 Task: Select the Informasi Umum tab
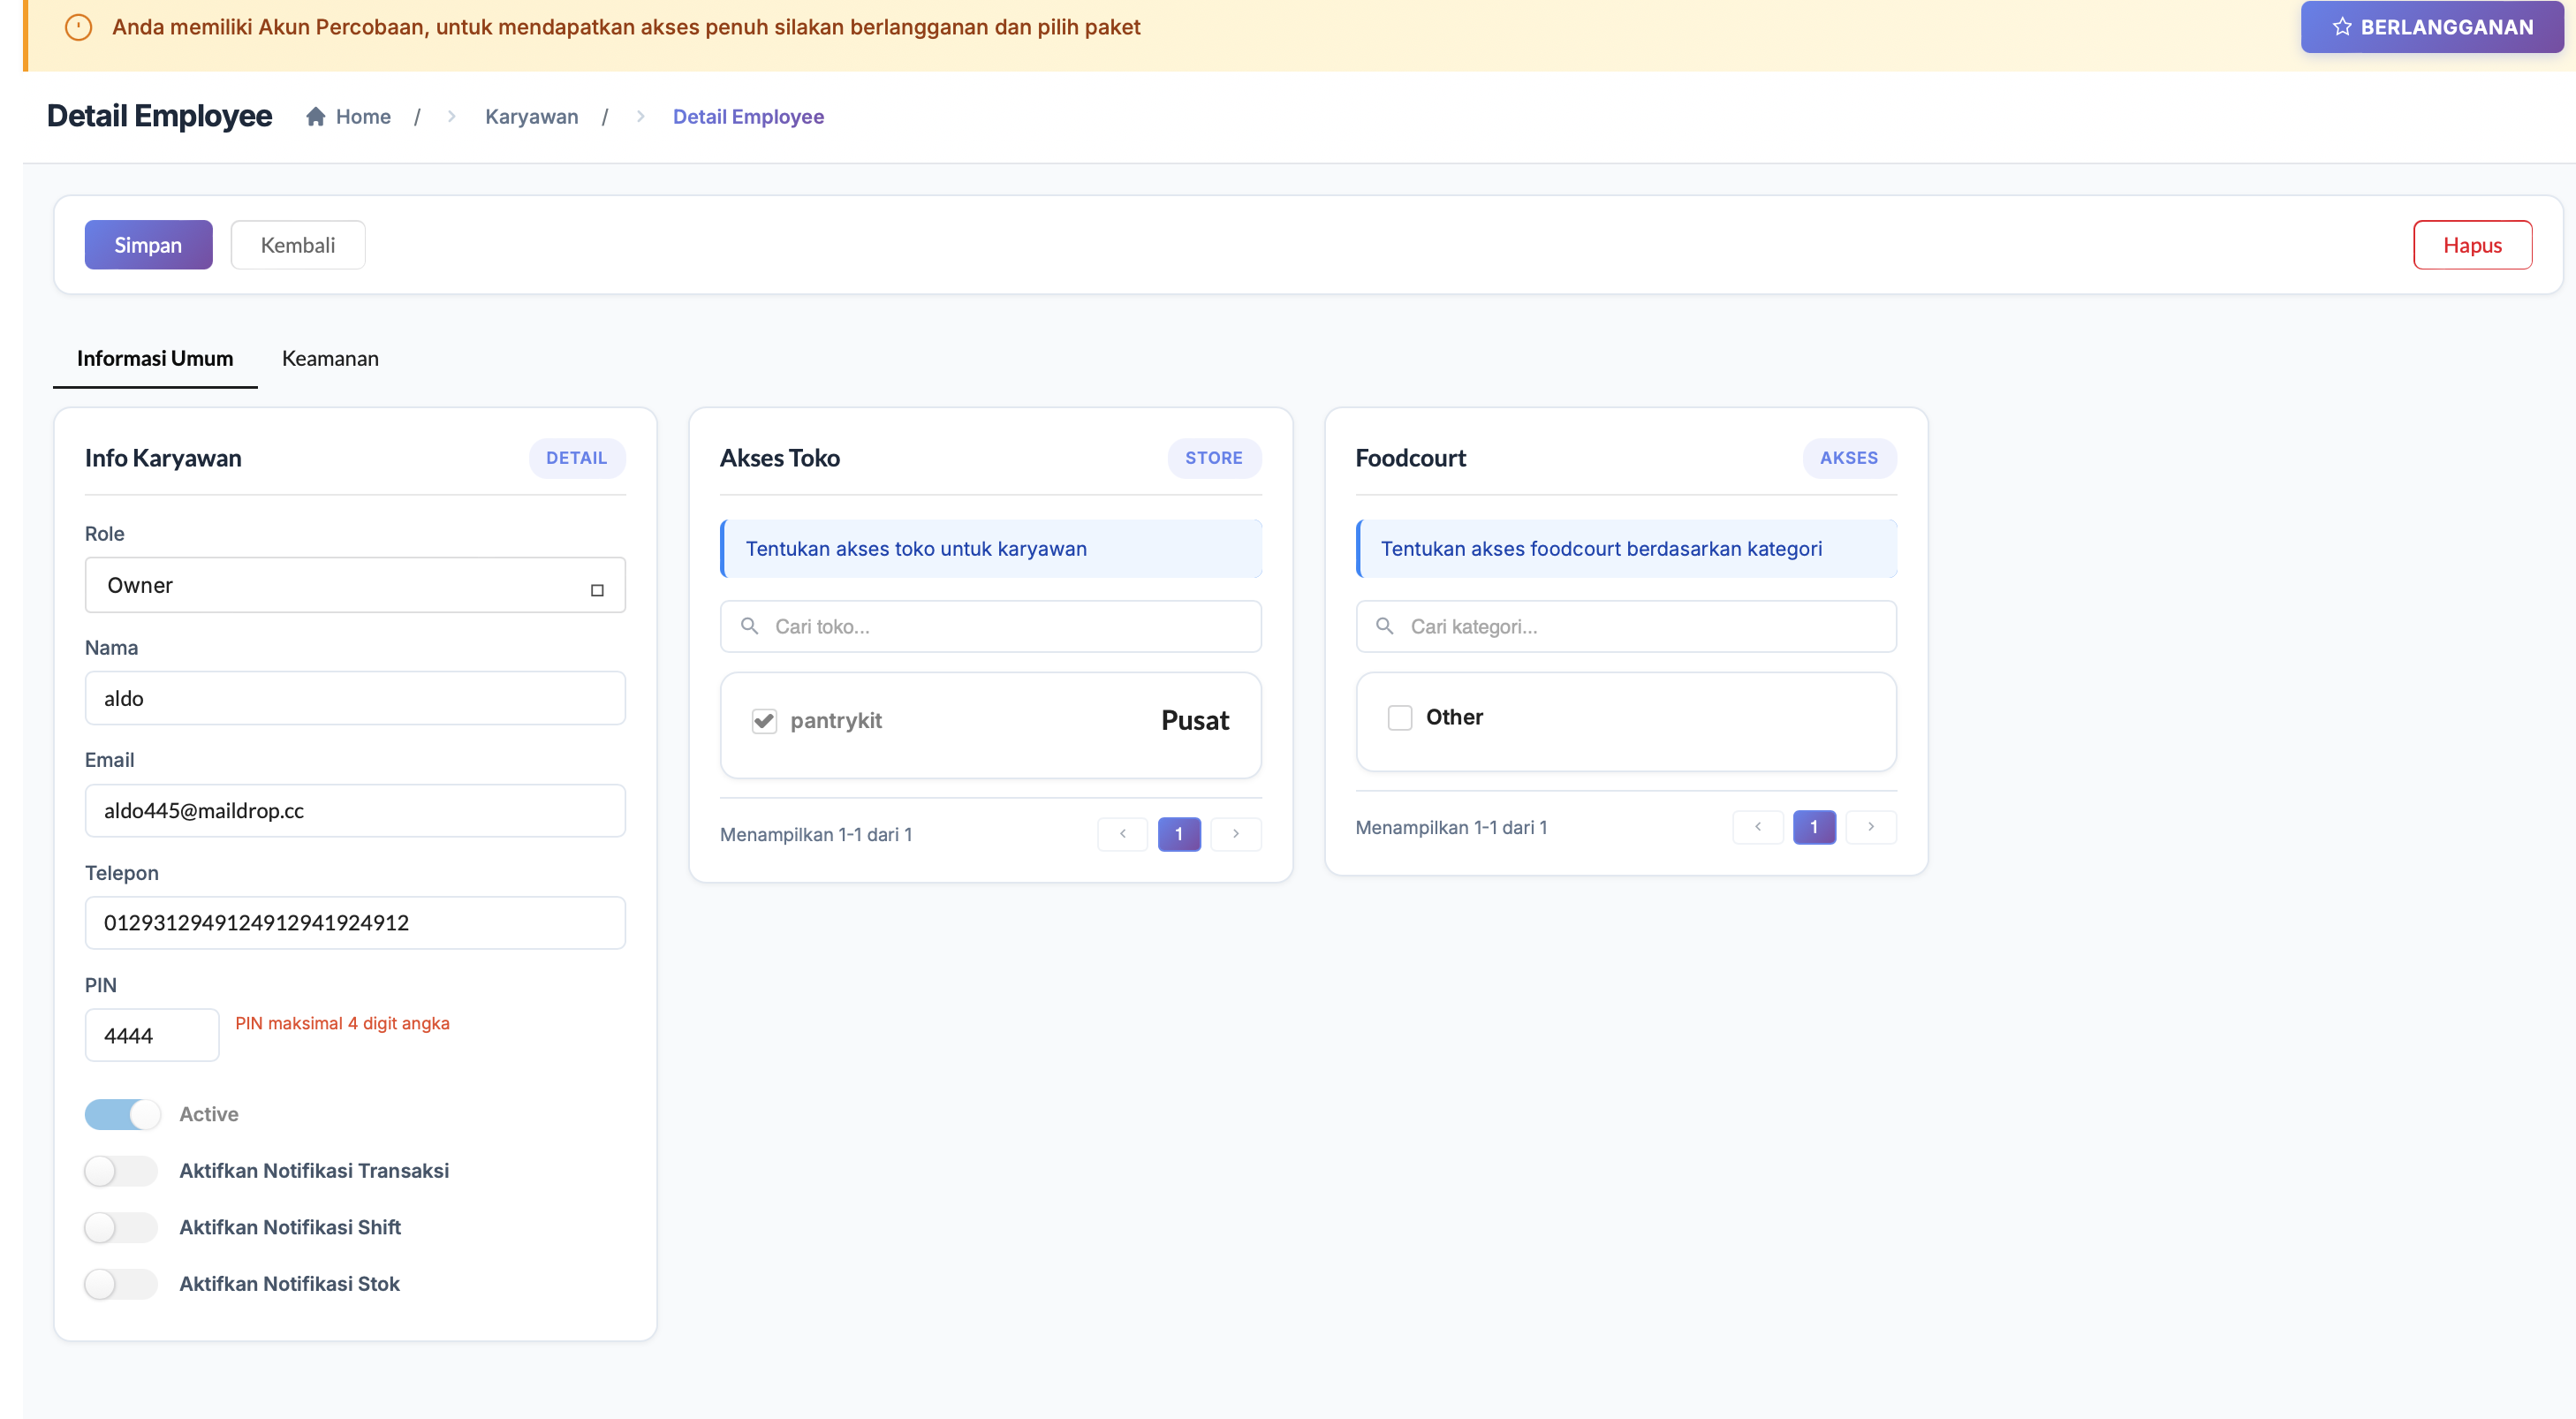click(x=155, y=358)
